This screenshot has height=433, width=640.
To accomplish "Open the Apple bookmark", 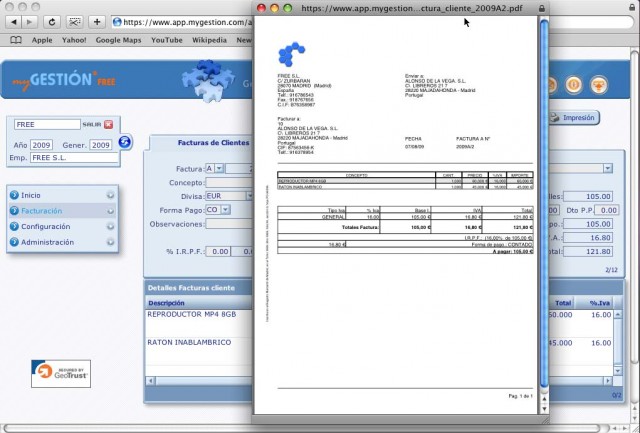I will click(42, 40).
